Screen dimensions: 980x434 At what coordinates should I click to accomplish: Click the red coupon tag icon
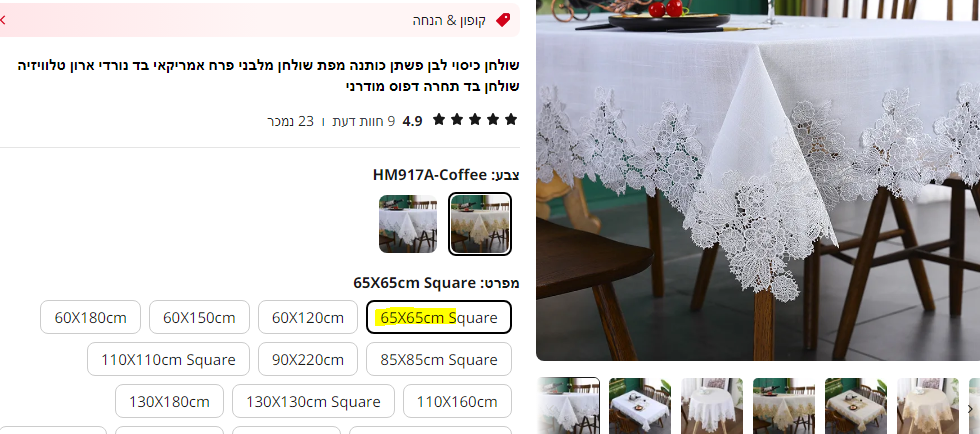click(503, 20)
